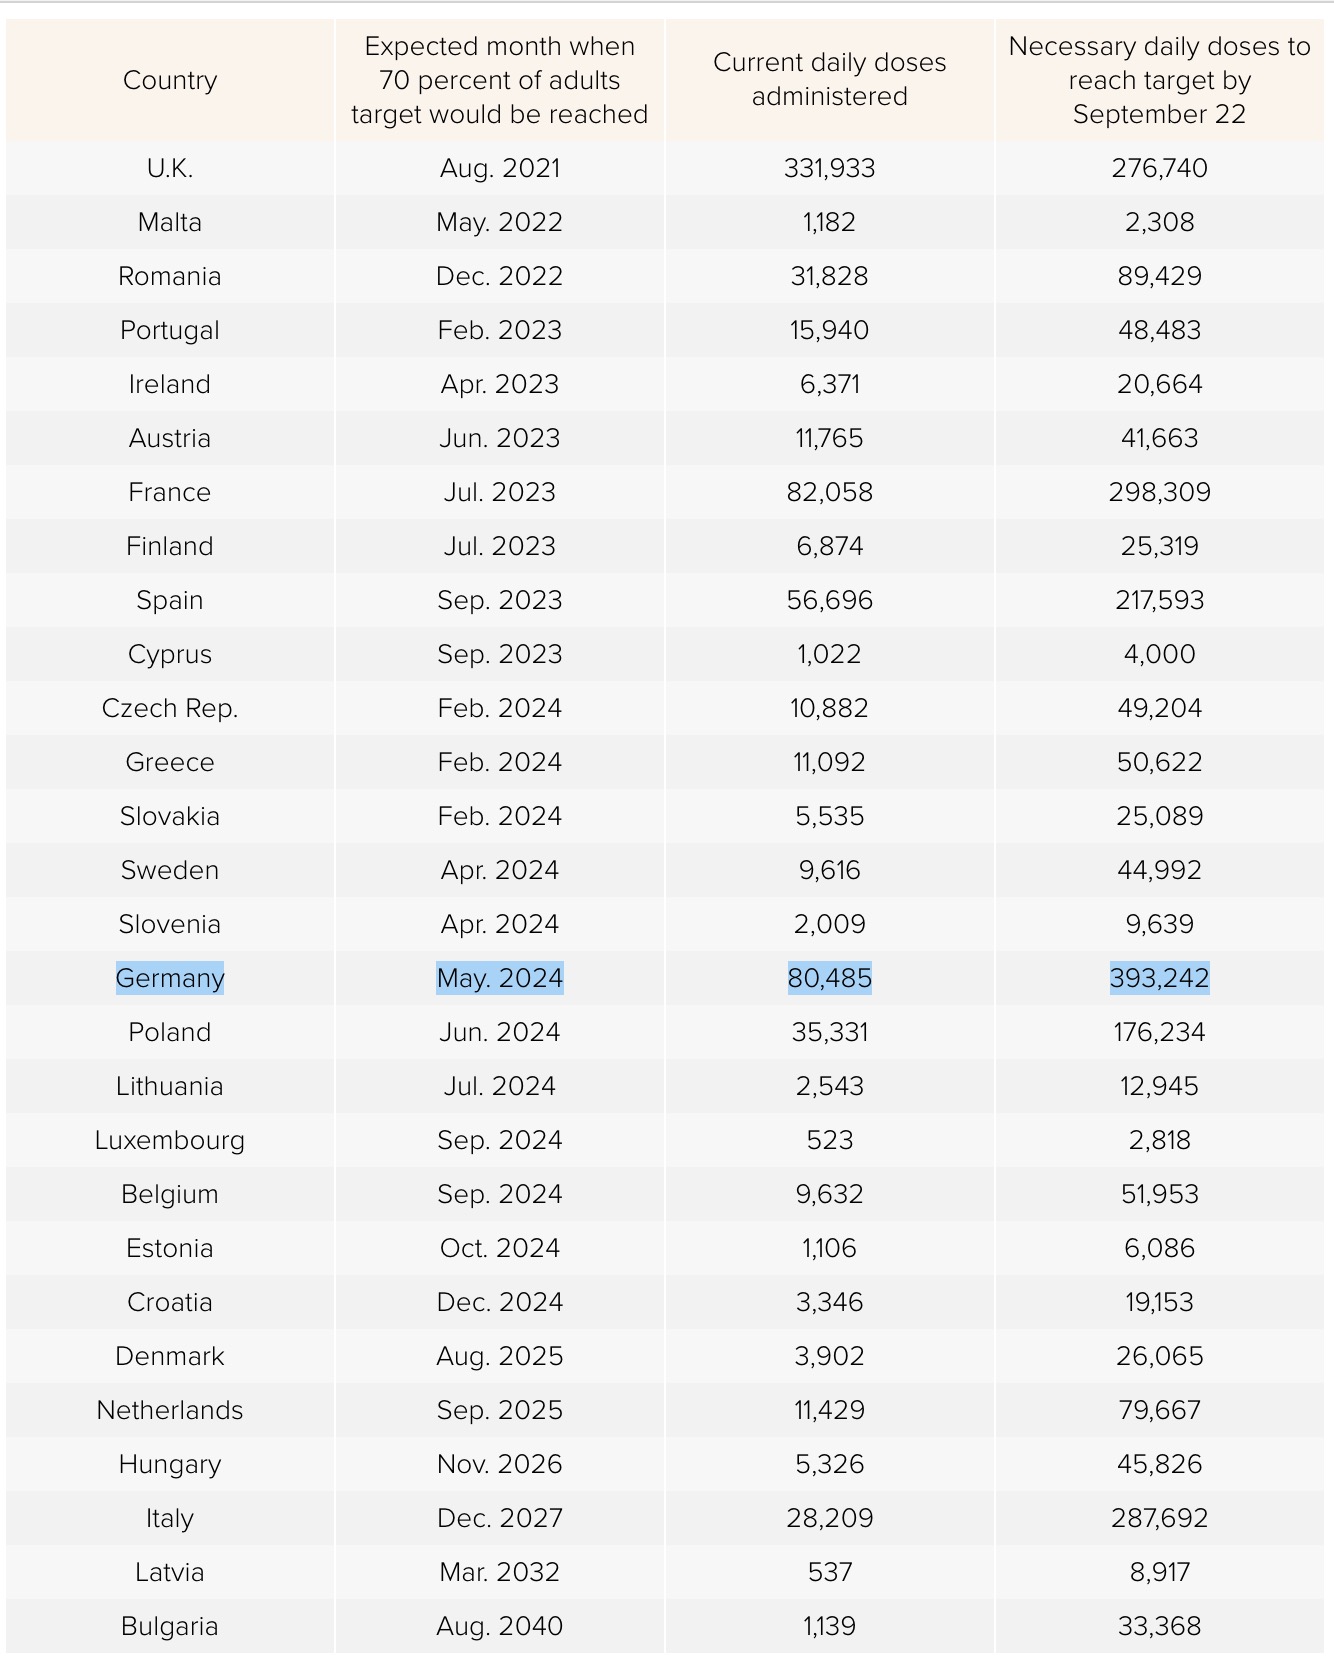
Task: Select Cyprus necessary doses 4,000
Action: point(1160,654)
